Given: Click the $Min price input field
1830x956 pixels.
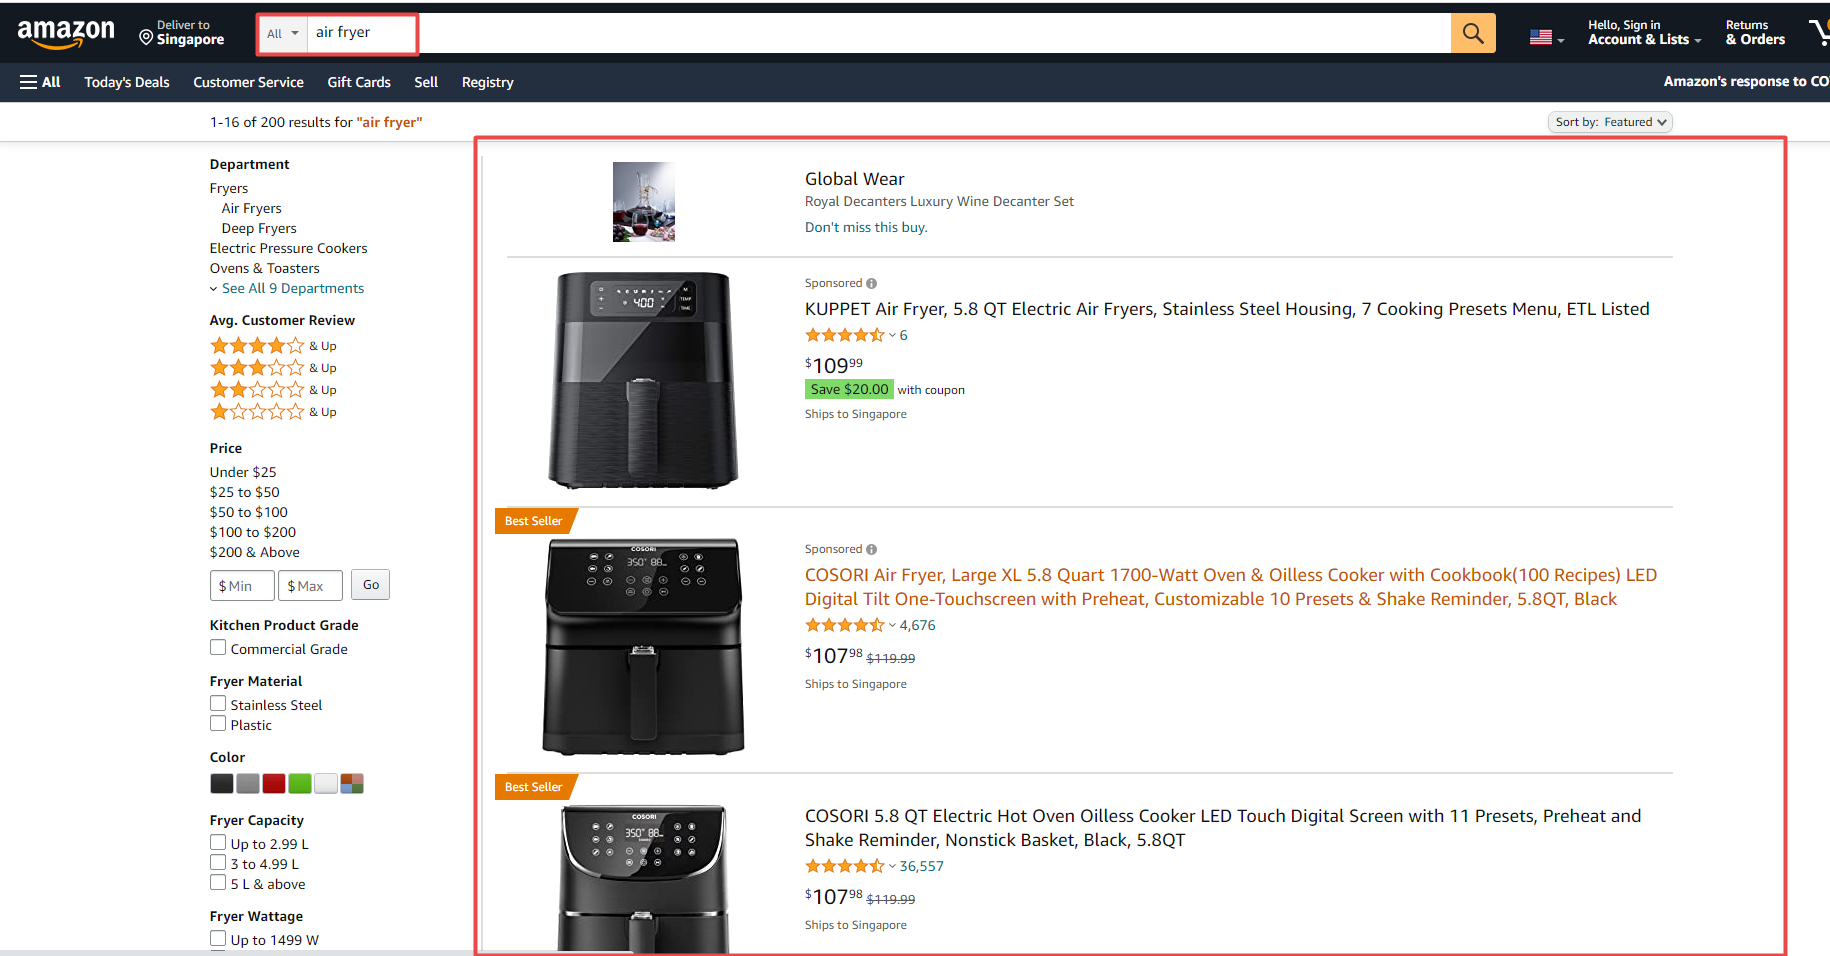Looking at the screenshot, I should (x=242, y=585).
